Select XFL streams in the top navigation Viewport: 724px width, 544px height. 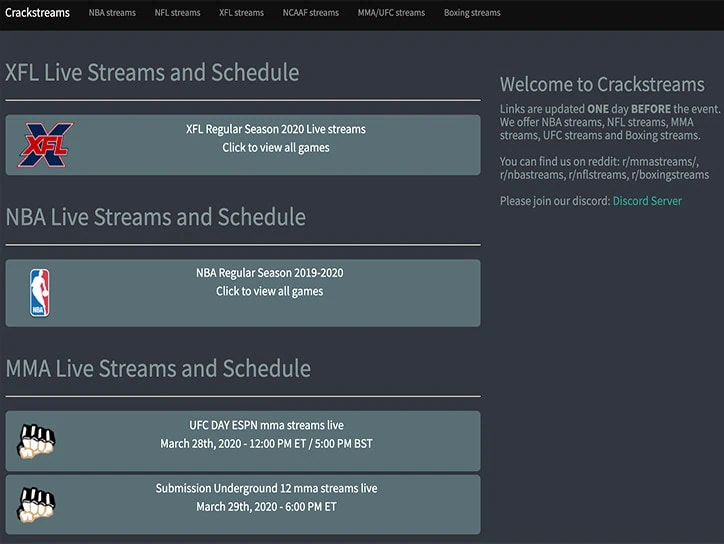point(241,13)
